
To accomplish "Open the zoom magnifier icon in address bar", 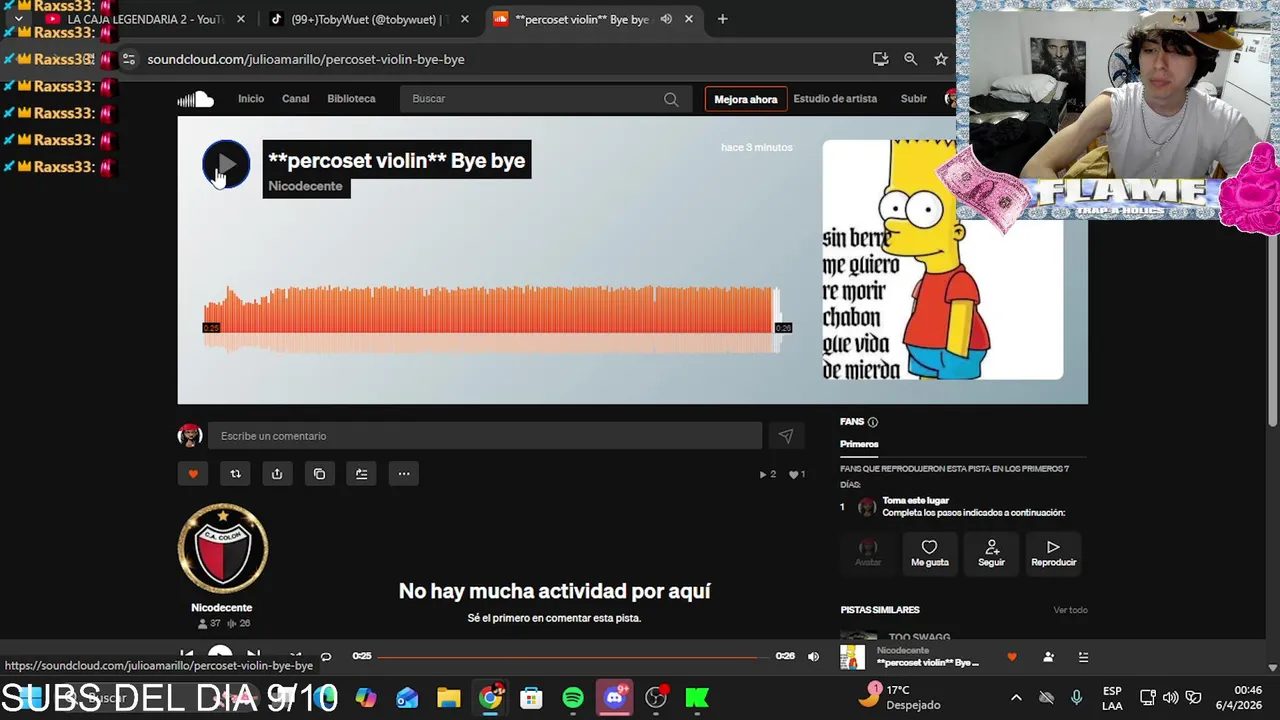I will click(910, 59).
